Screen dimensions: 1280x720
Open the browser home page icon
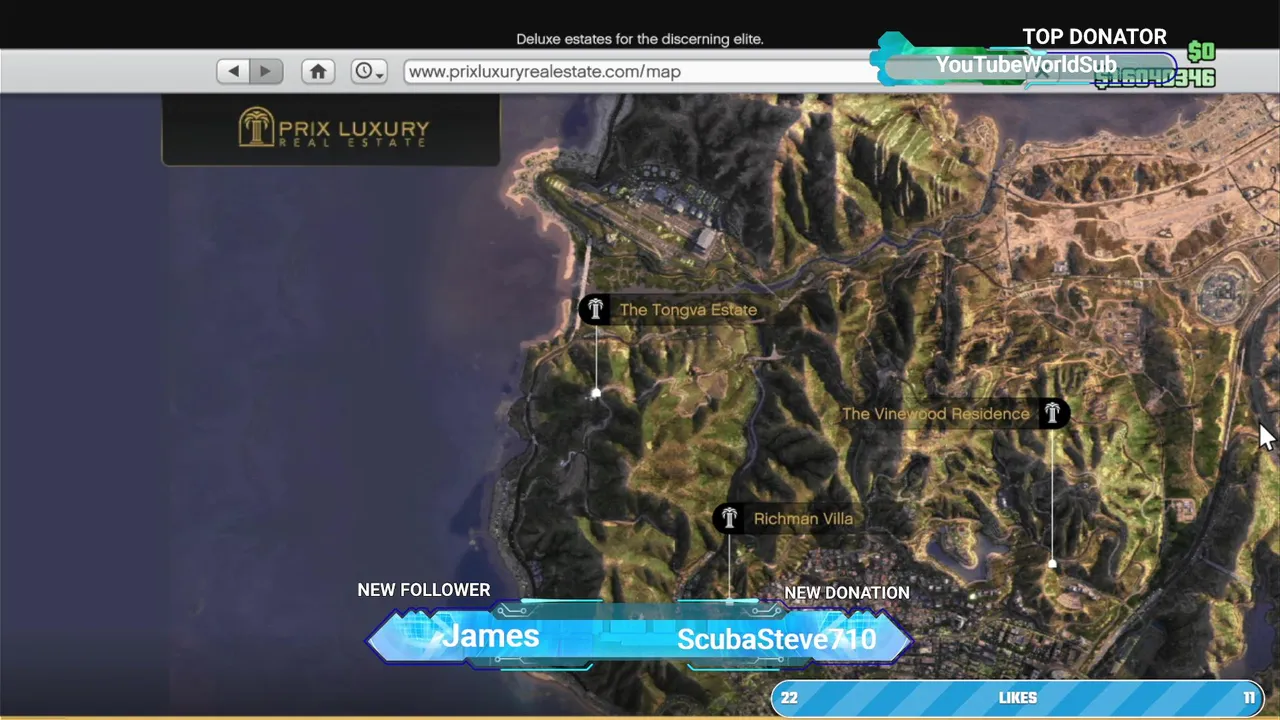click(318, 71)
